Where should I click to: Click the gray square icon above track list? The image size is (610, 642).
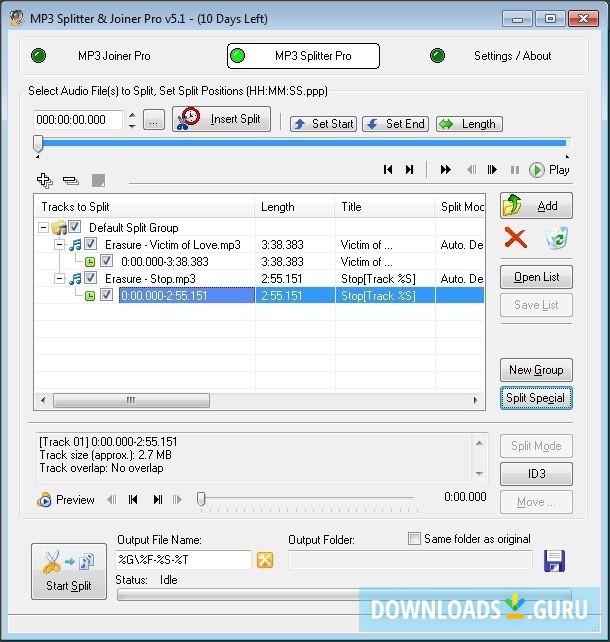coord(98,180)
